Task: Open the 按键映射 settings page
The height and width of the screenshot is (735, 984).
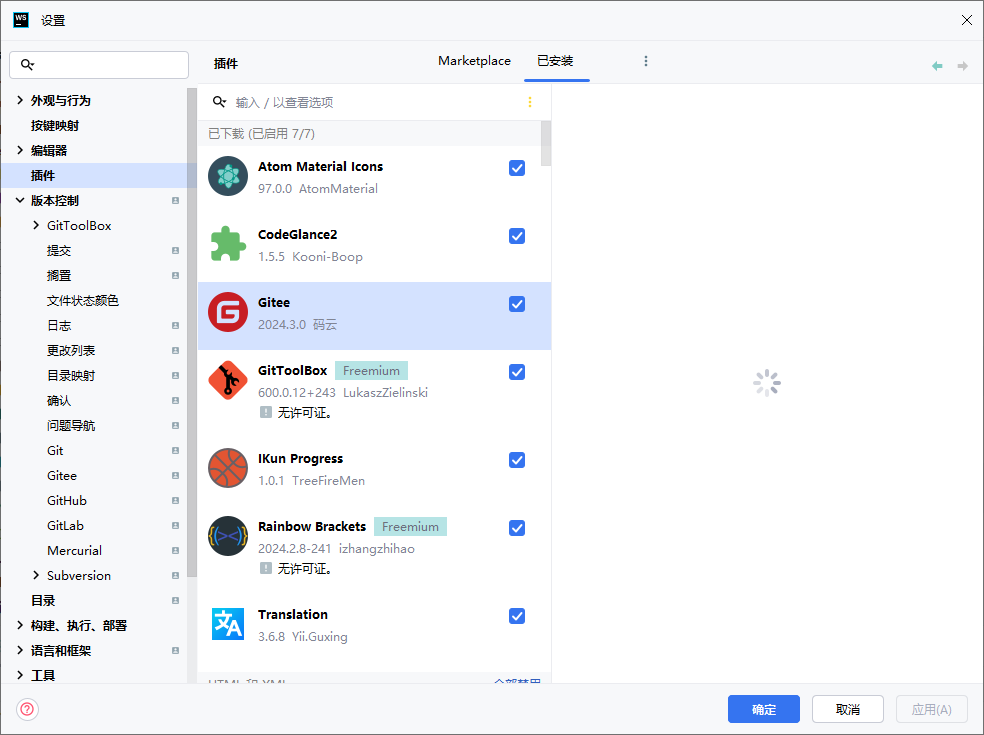Action: point(55,126)
